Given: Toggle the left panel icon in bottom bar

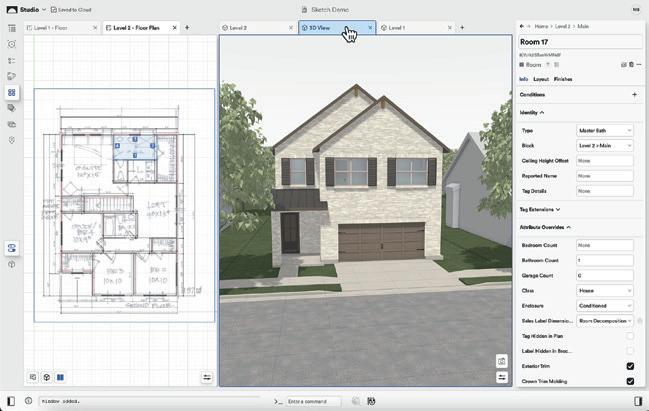Looking at the screenshot, I should click(x=11, y=401).
